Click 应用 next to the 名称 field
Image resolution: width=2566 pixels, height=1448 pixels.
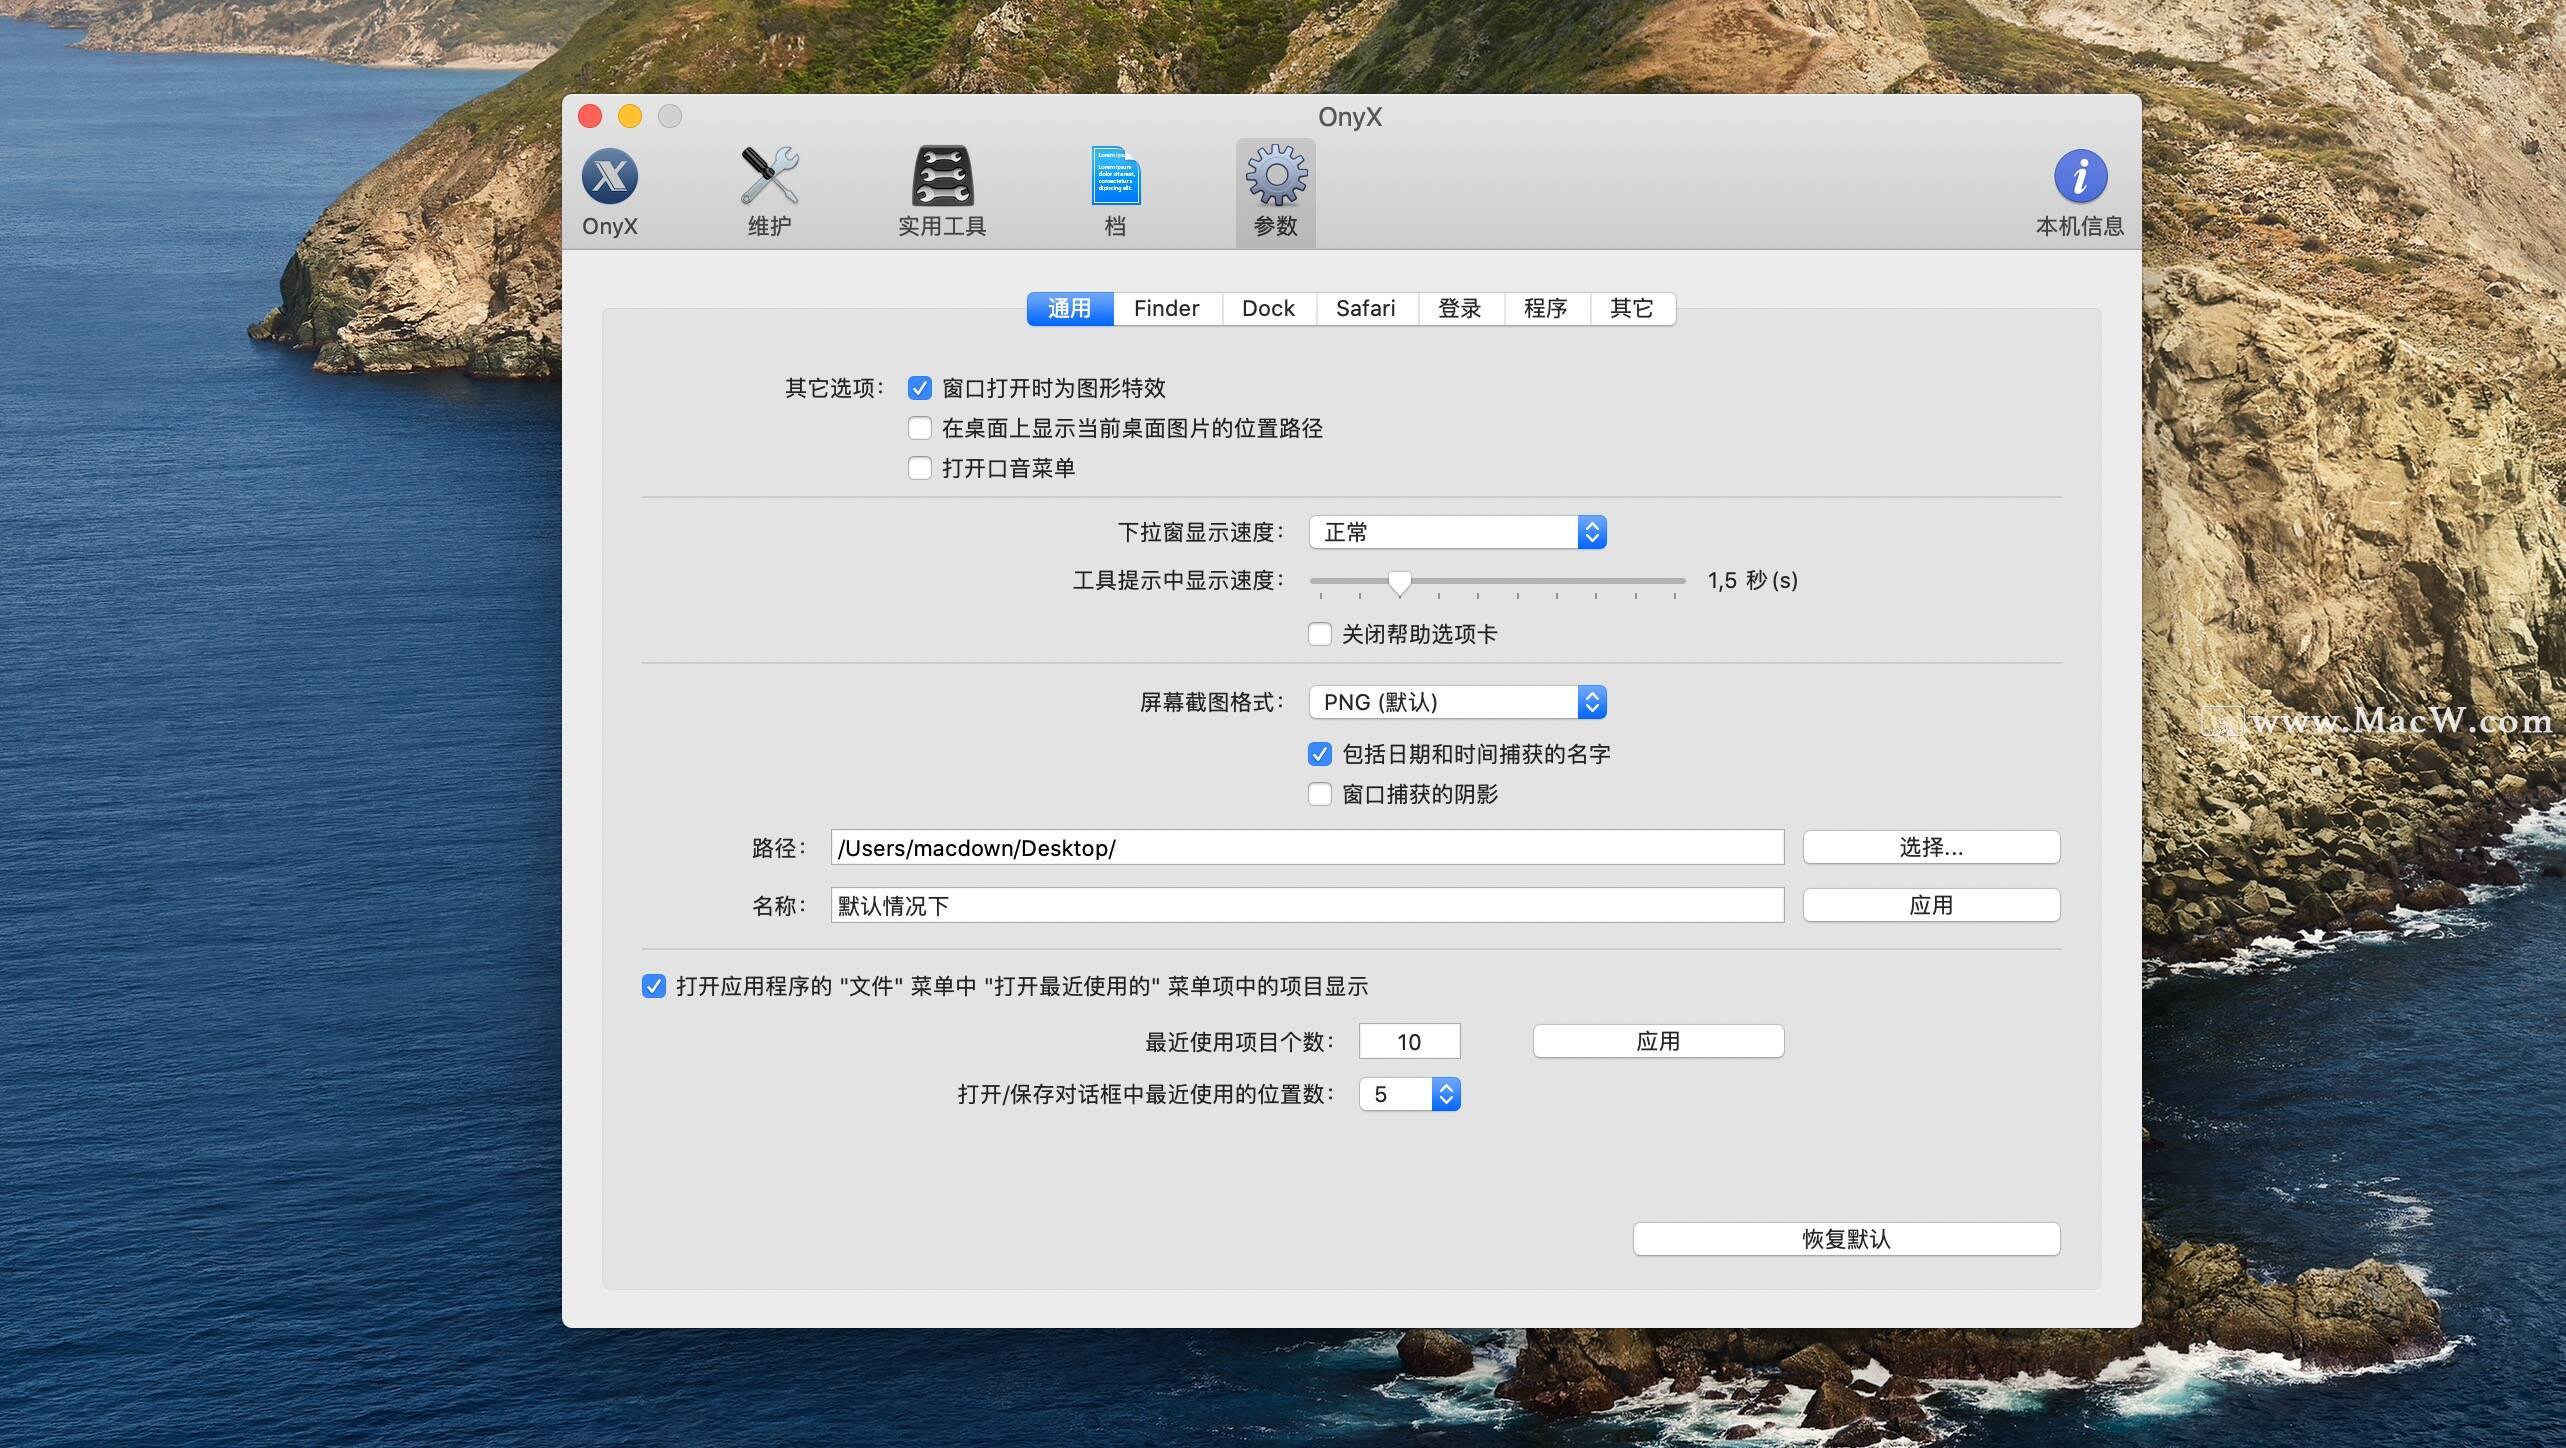point(1931,906)
